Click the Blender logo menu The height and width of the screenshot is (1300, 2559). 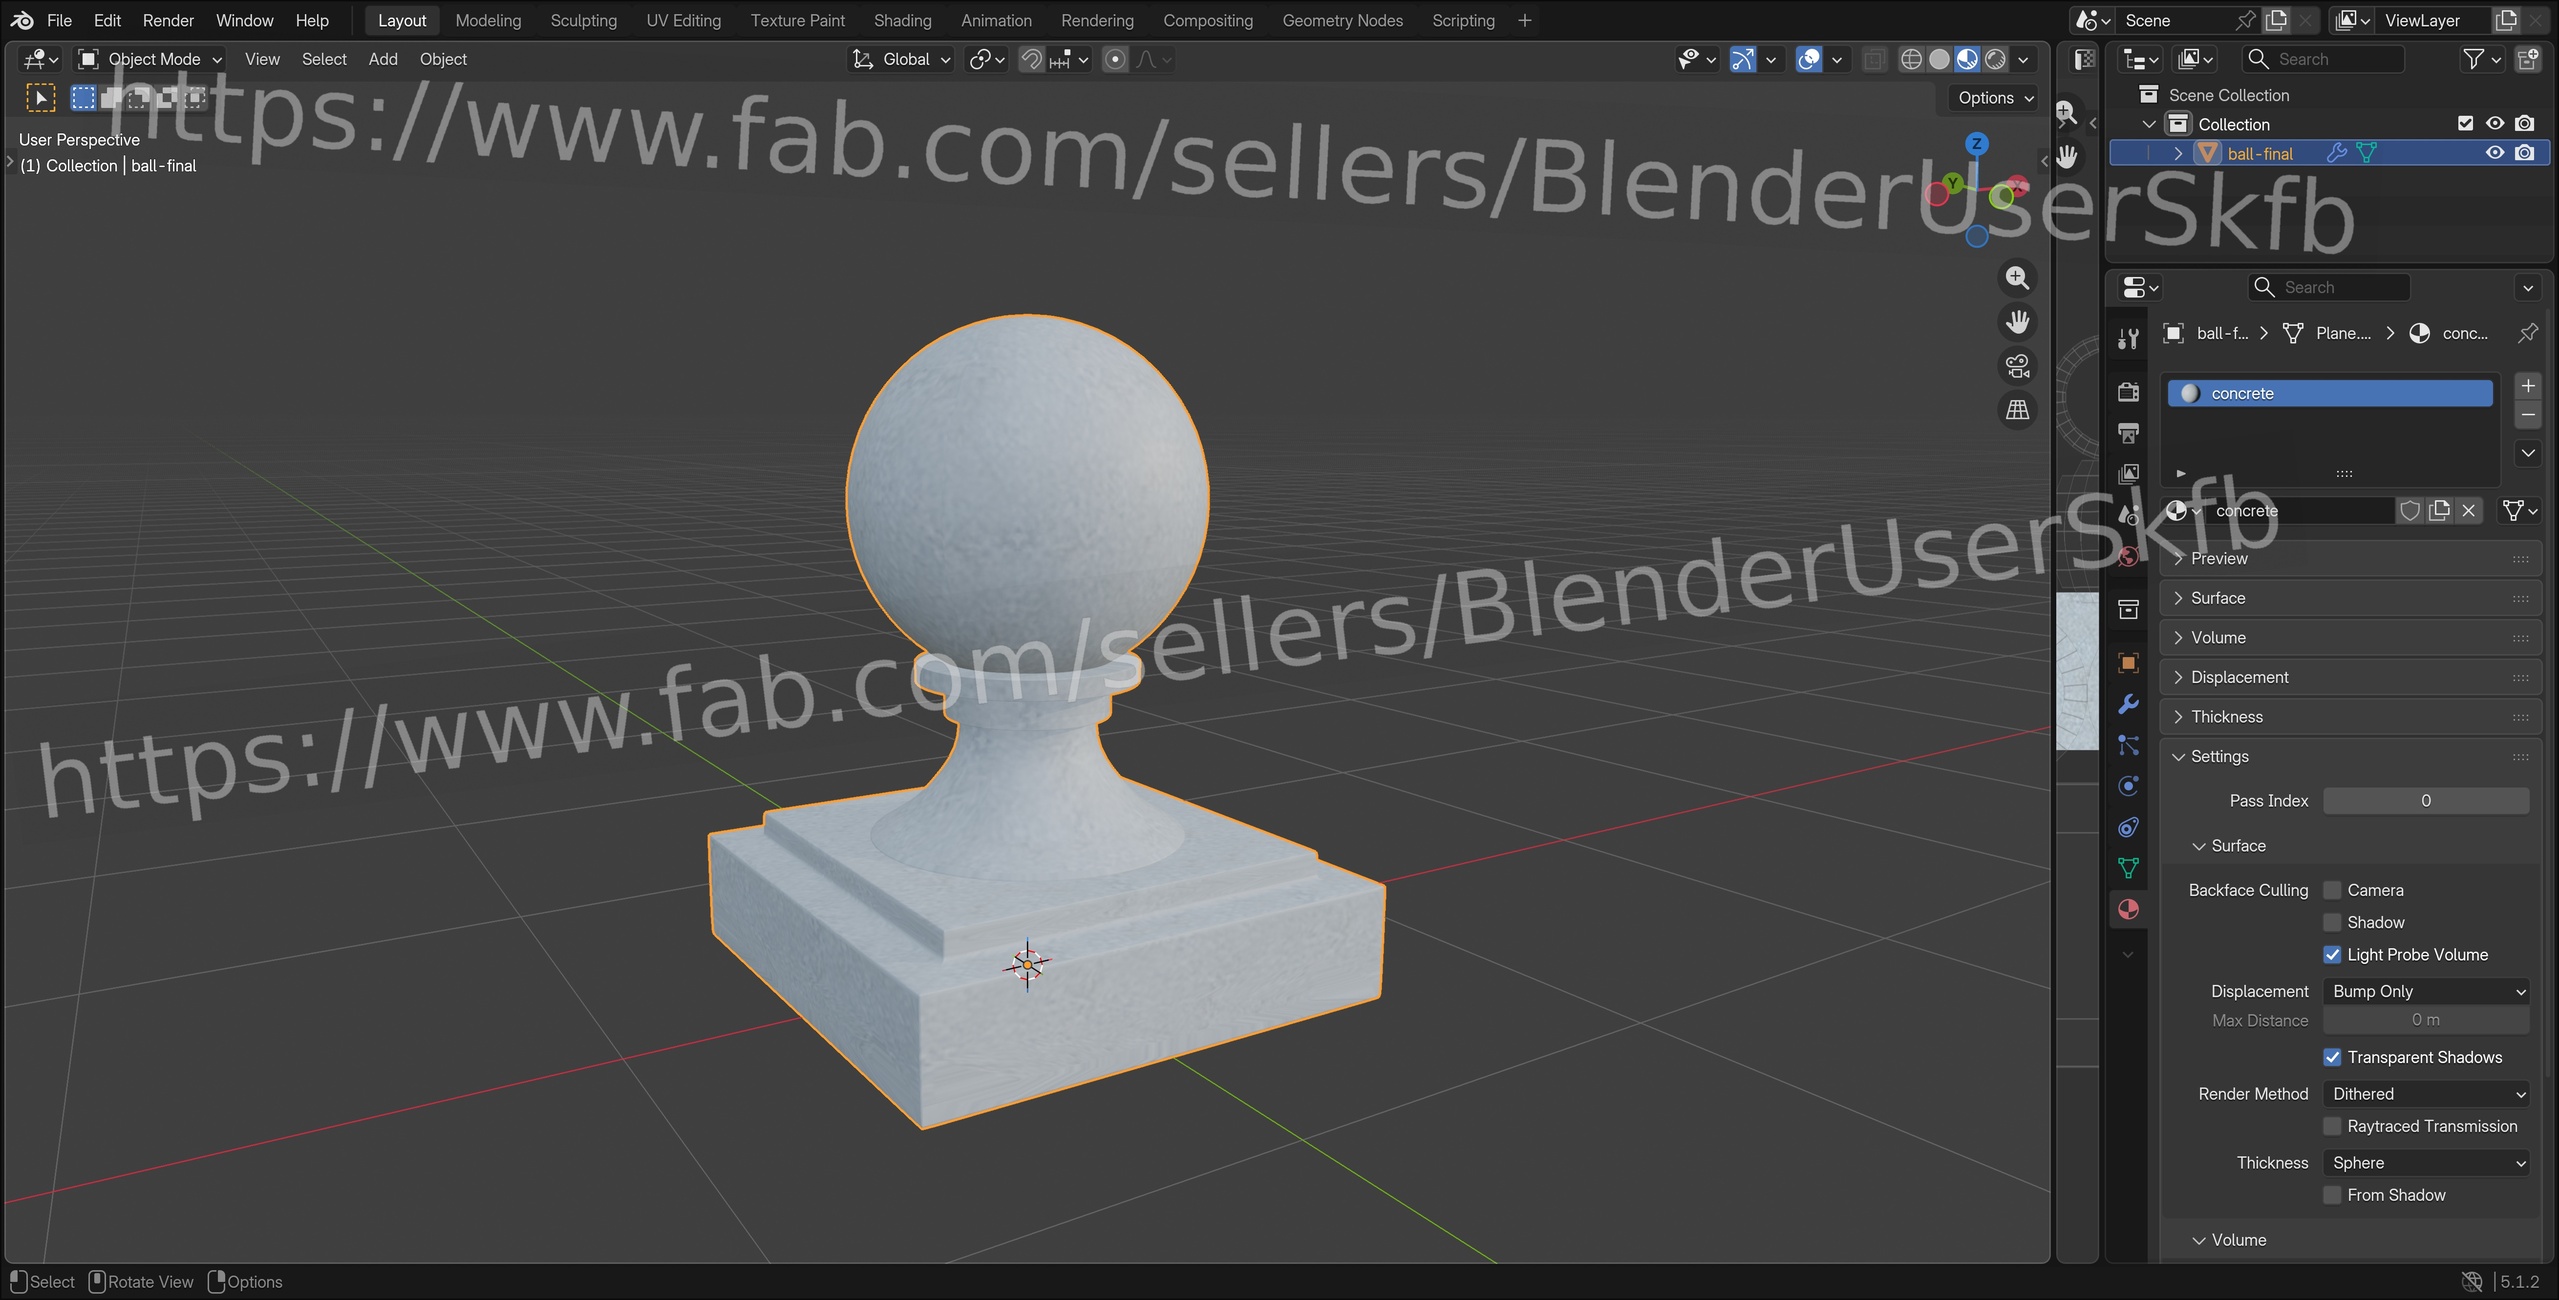point(22,20)
